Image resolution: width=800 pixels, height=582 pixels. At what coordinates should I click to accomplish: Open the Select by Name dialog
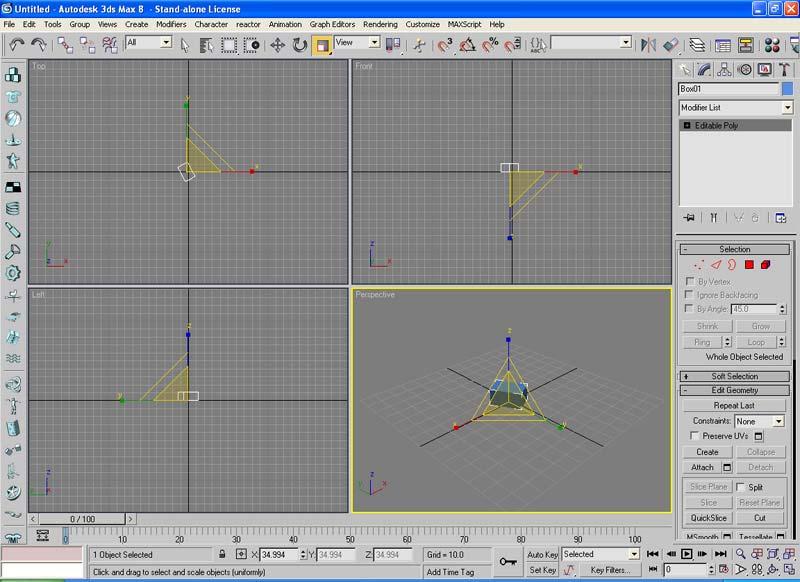pyautogui.click(x=207, y=45)
